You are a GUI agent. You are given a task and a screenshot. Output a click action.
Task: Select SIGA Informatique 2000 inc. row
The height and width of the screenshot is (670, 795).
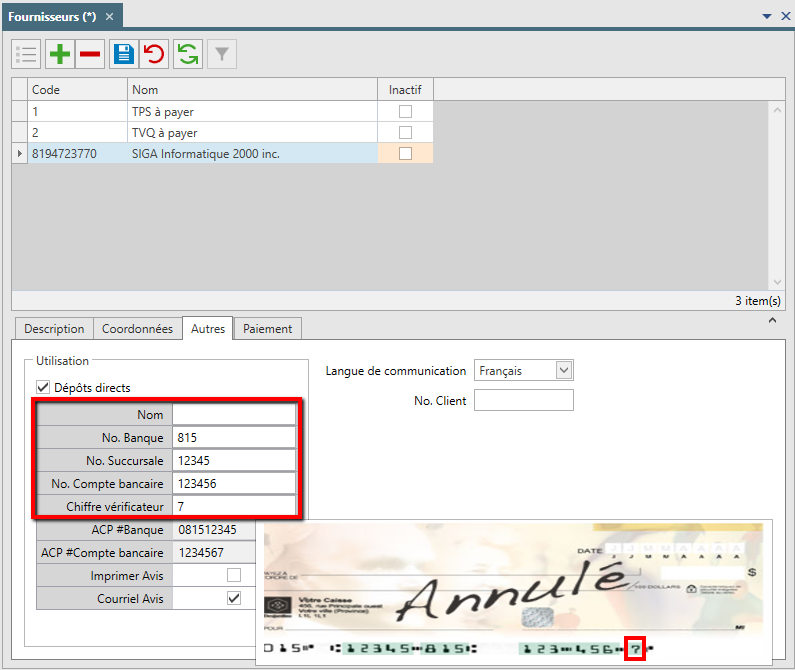click(223, 154)
